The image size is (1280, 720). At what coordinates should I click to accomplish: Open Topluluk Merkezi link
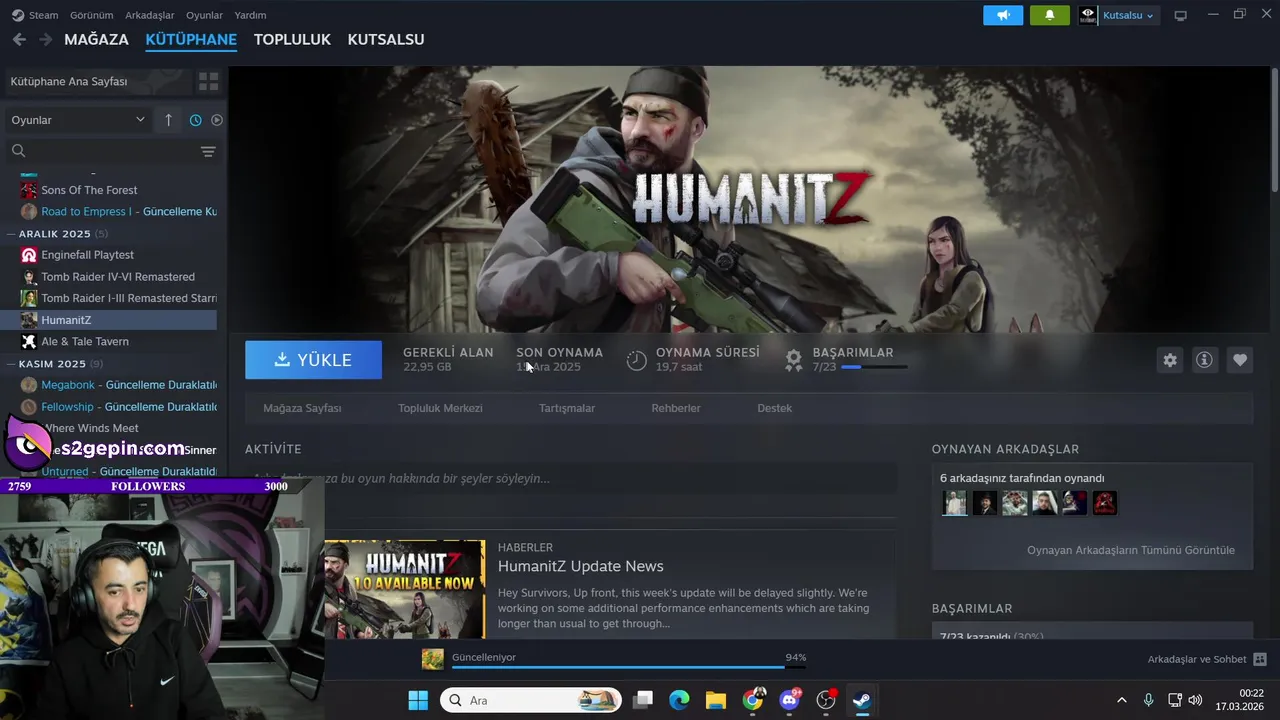pos(440,408)
